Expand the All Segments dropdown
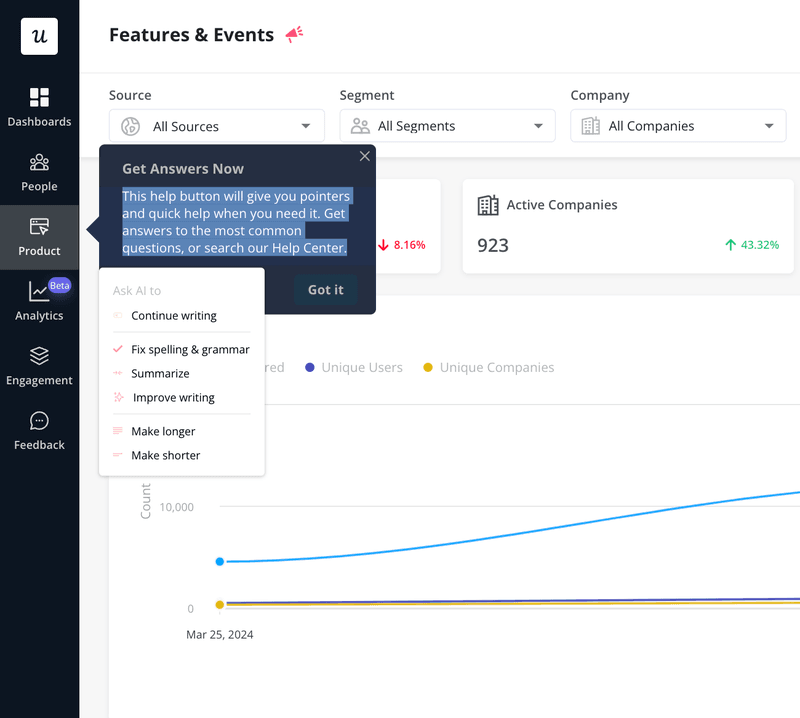The height and width of the screenshot is (718, 800). tap(447, 126)
